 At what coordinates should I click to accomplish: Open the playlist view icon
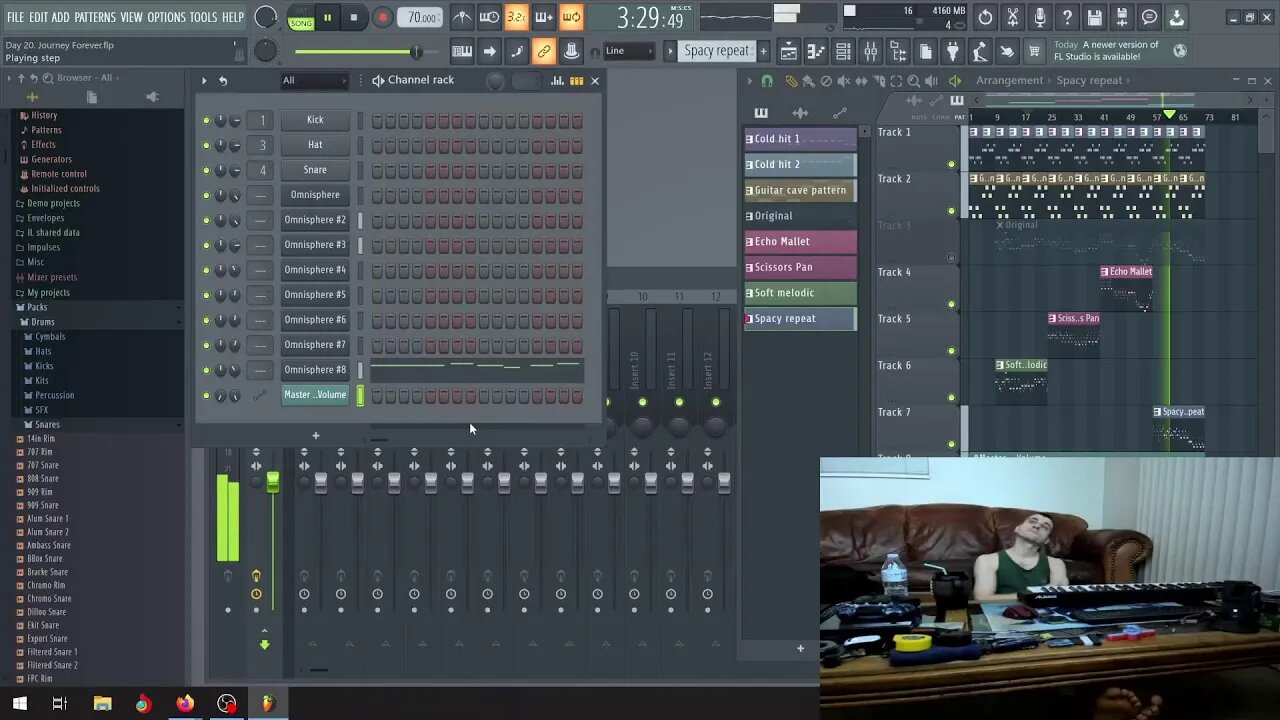click(x=789, y=51)
